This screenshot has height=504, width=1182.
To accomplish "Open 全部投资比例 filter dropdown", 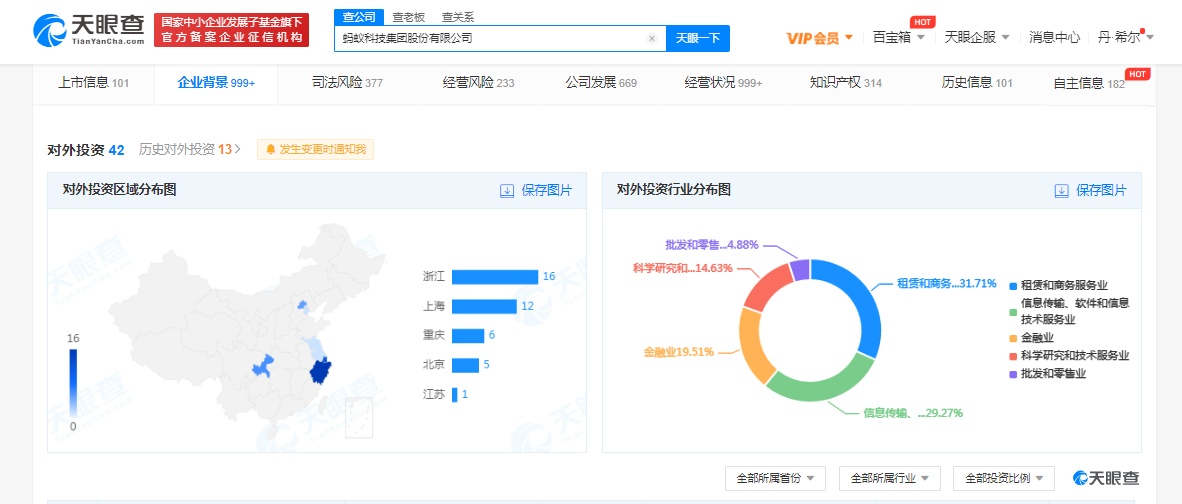I will [1003, 478].
